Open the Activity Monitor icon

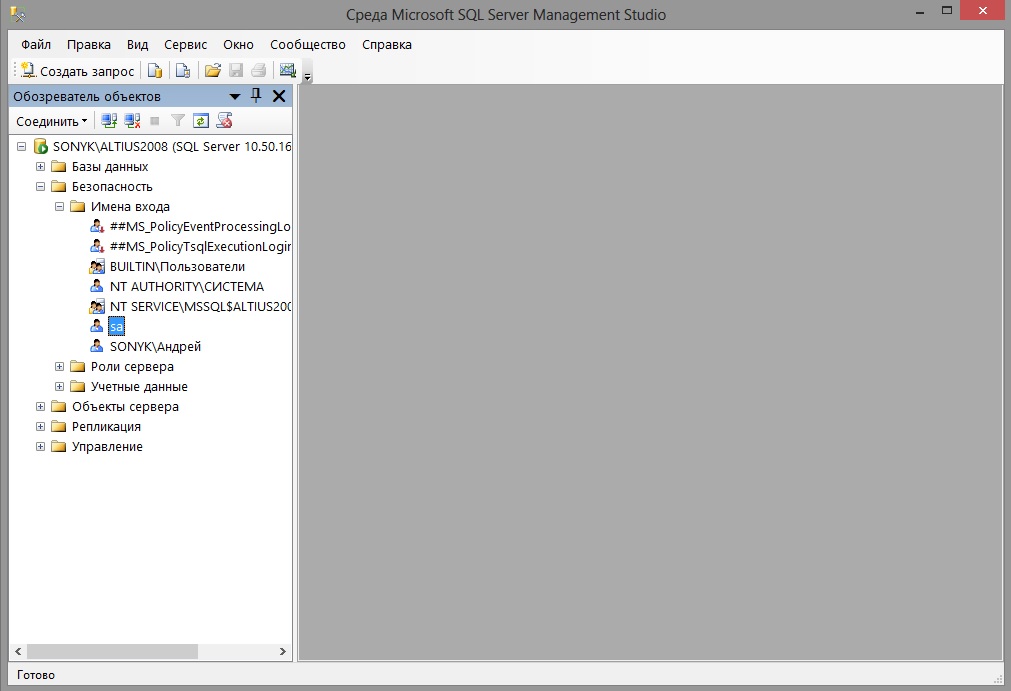pos(288,70)
